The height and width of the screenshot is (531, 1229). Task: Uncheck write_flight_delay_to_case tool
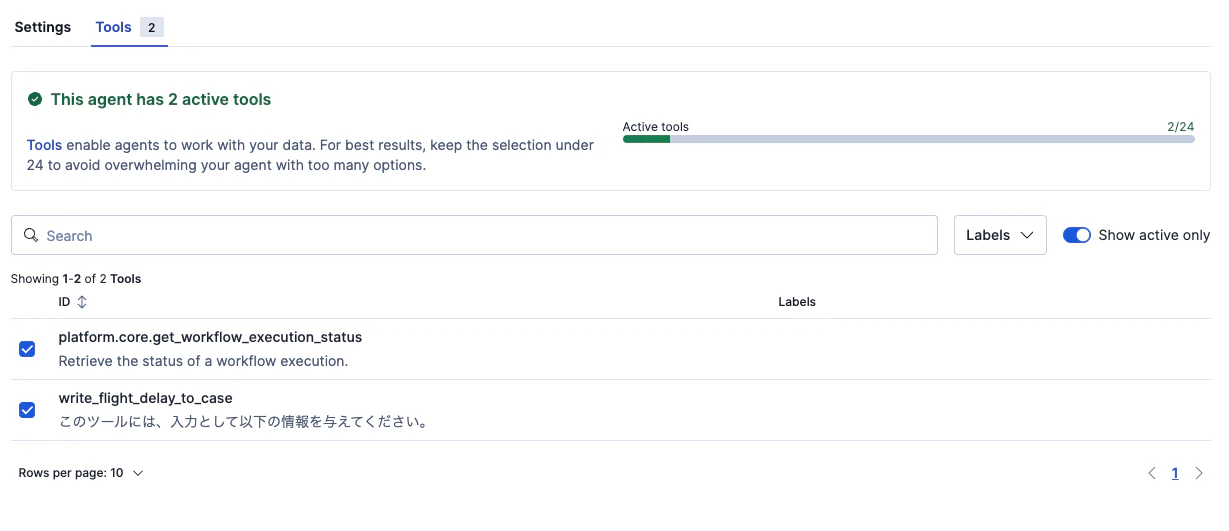click(27, 410)
